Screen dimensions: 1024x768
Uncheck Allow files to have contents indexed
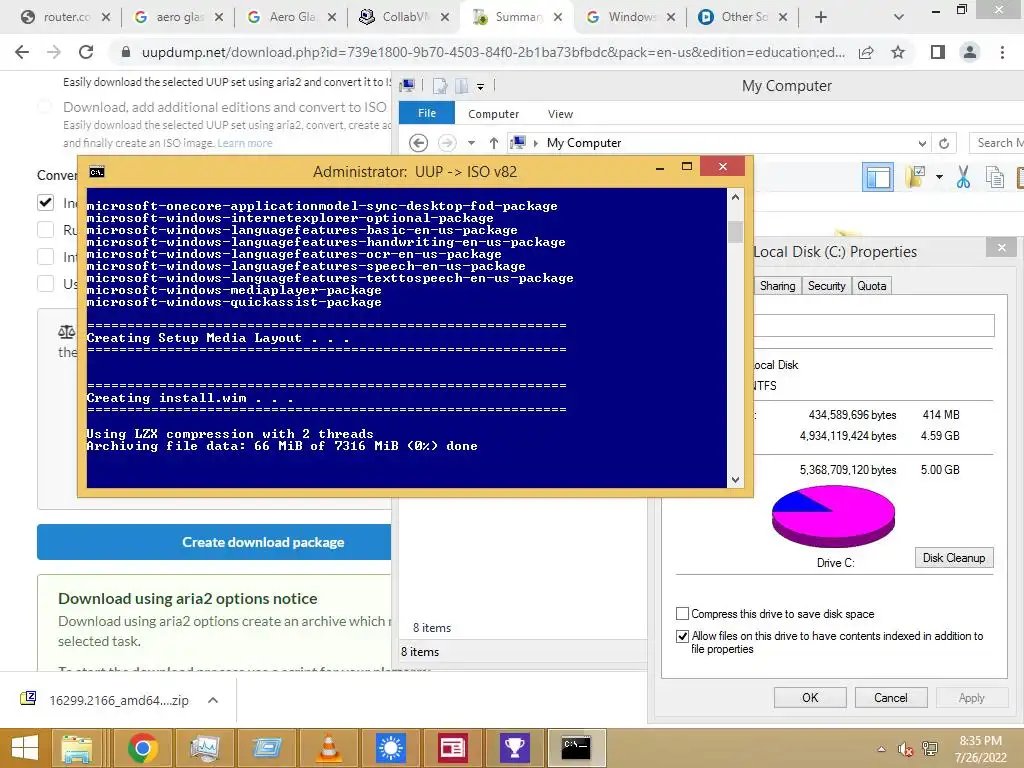pyautogui.click(x=682, y=636)
